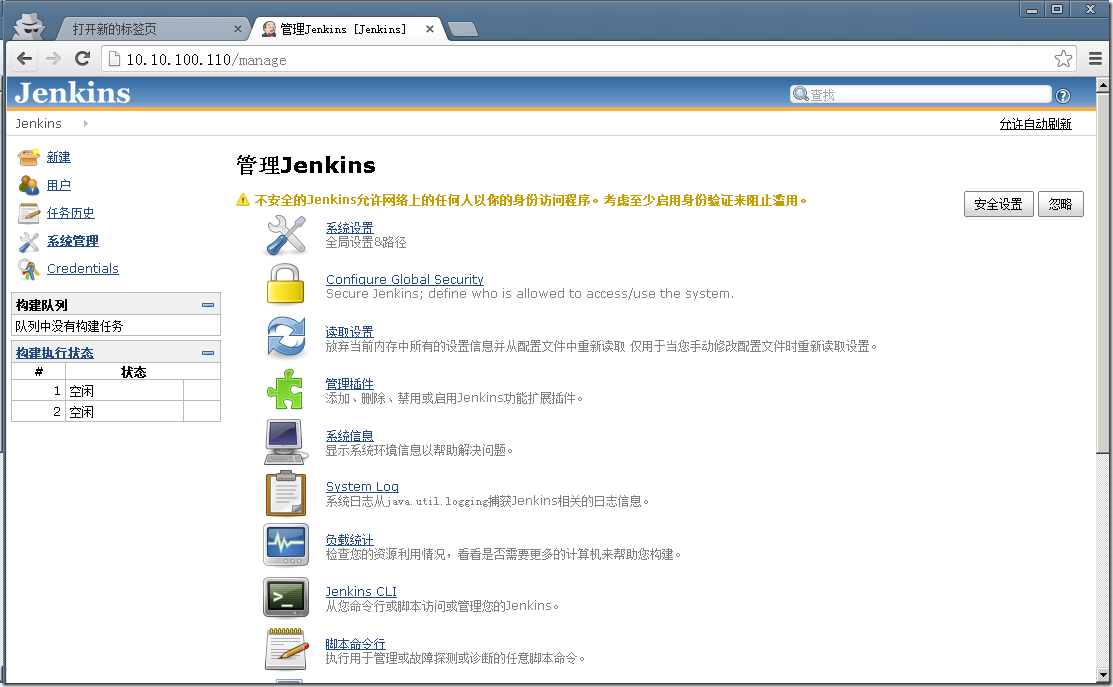The image size is (1113, 687).
Task: Click the Jenkins logo in header
Action: click(x=72, y=93)
